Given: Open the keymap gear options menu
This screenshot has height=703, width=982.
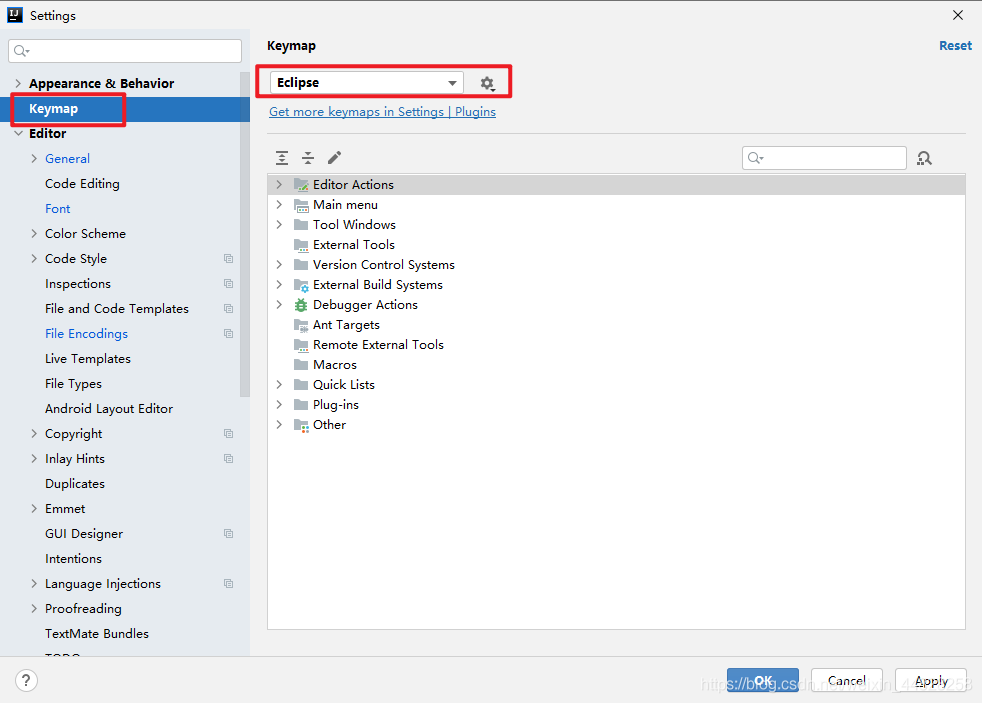Looking at the screenshot, I should 487,83.
